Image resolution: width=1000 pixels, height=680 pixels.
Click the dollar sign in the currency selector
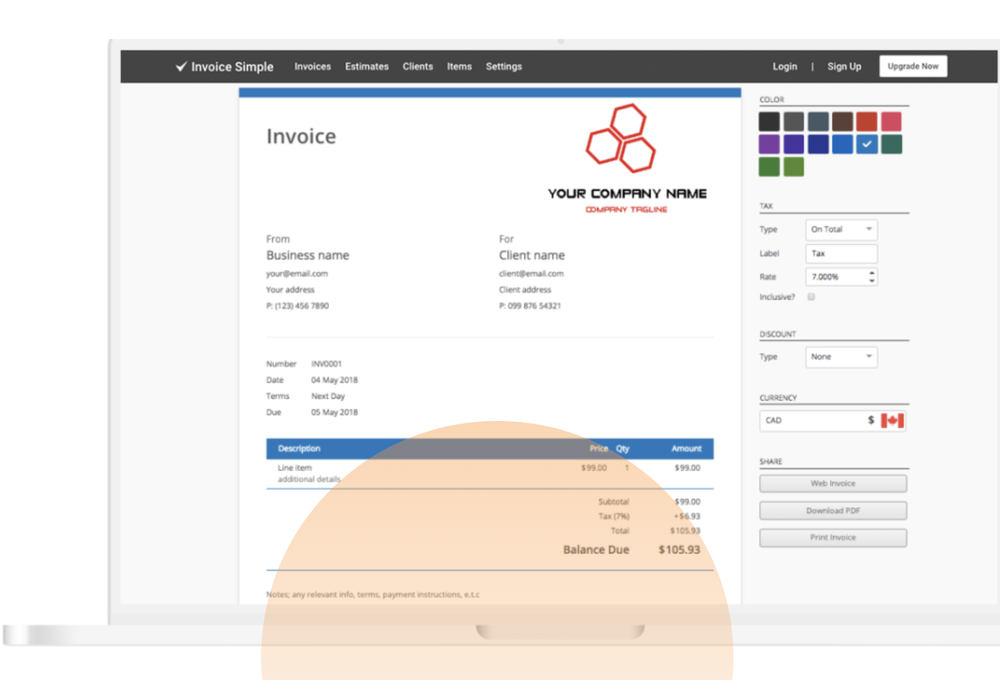pos(870,420)
